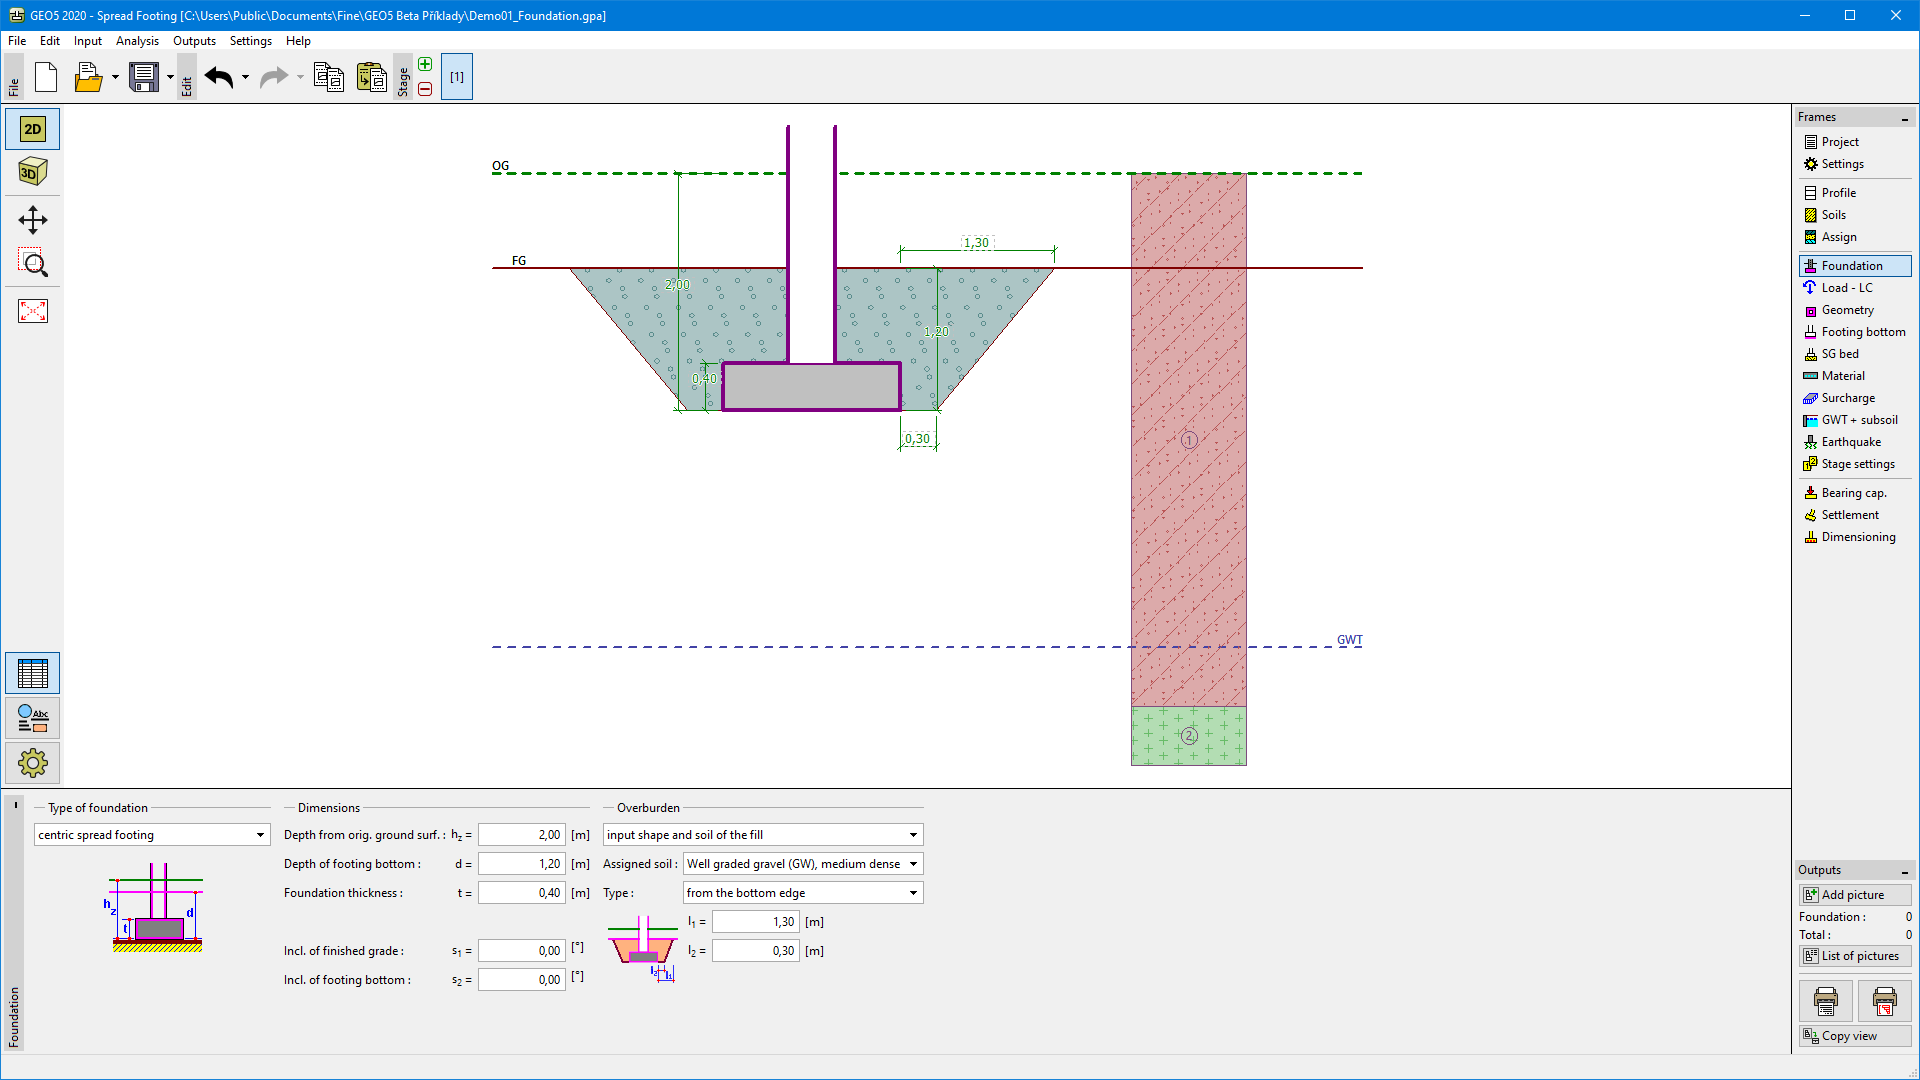Click Copy view button

click(1855, 1036)
